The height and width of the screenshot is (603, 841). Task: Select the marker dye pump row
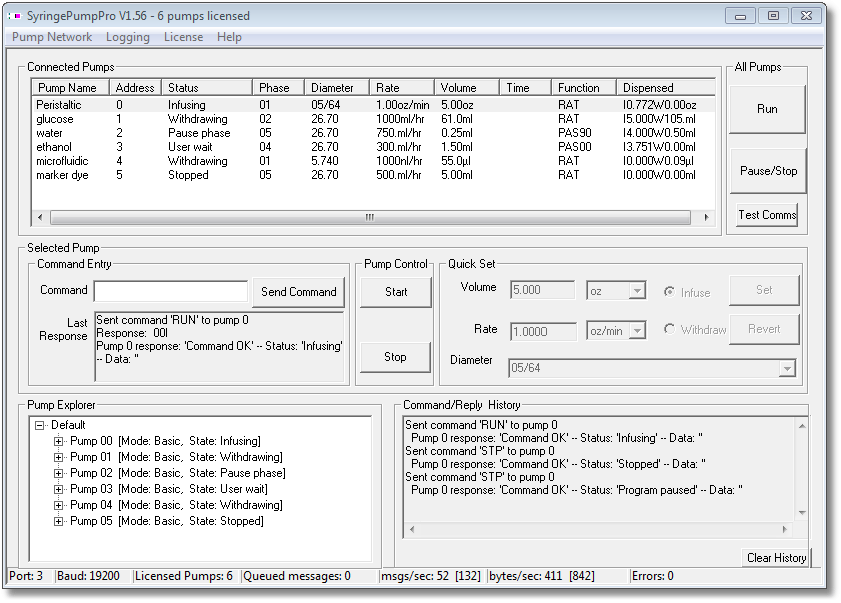point(373,174)
